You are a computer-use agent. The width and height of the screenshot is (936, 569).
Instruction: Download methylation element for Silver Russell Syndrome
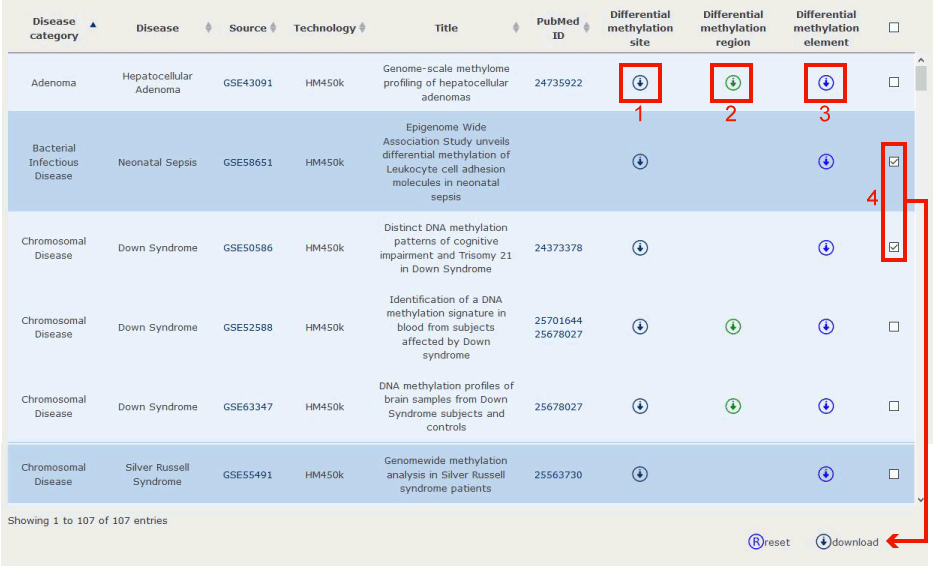(x=826, y=474)
